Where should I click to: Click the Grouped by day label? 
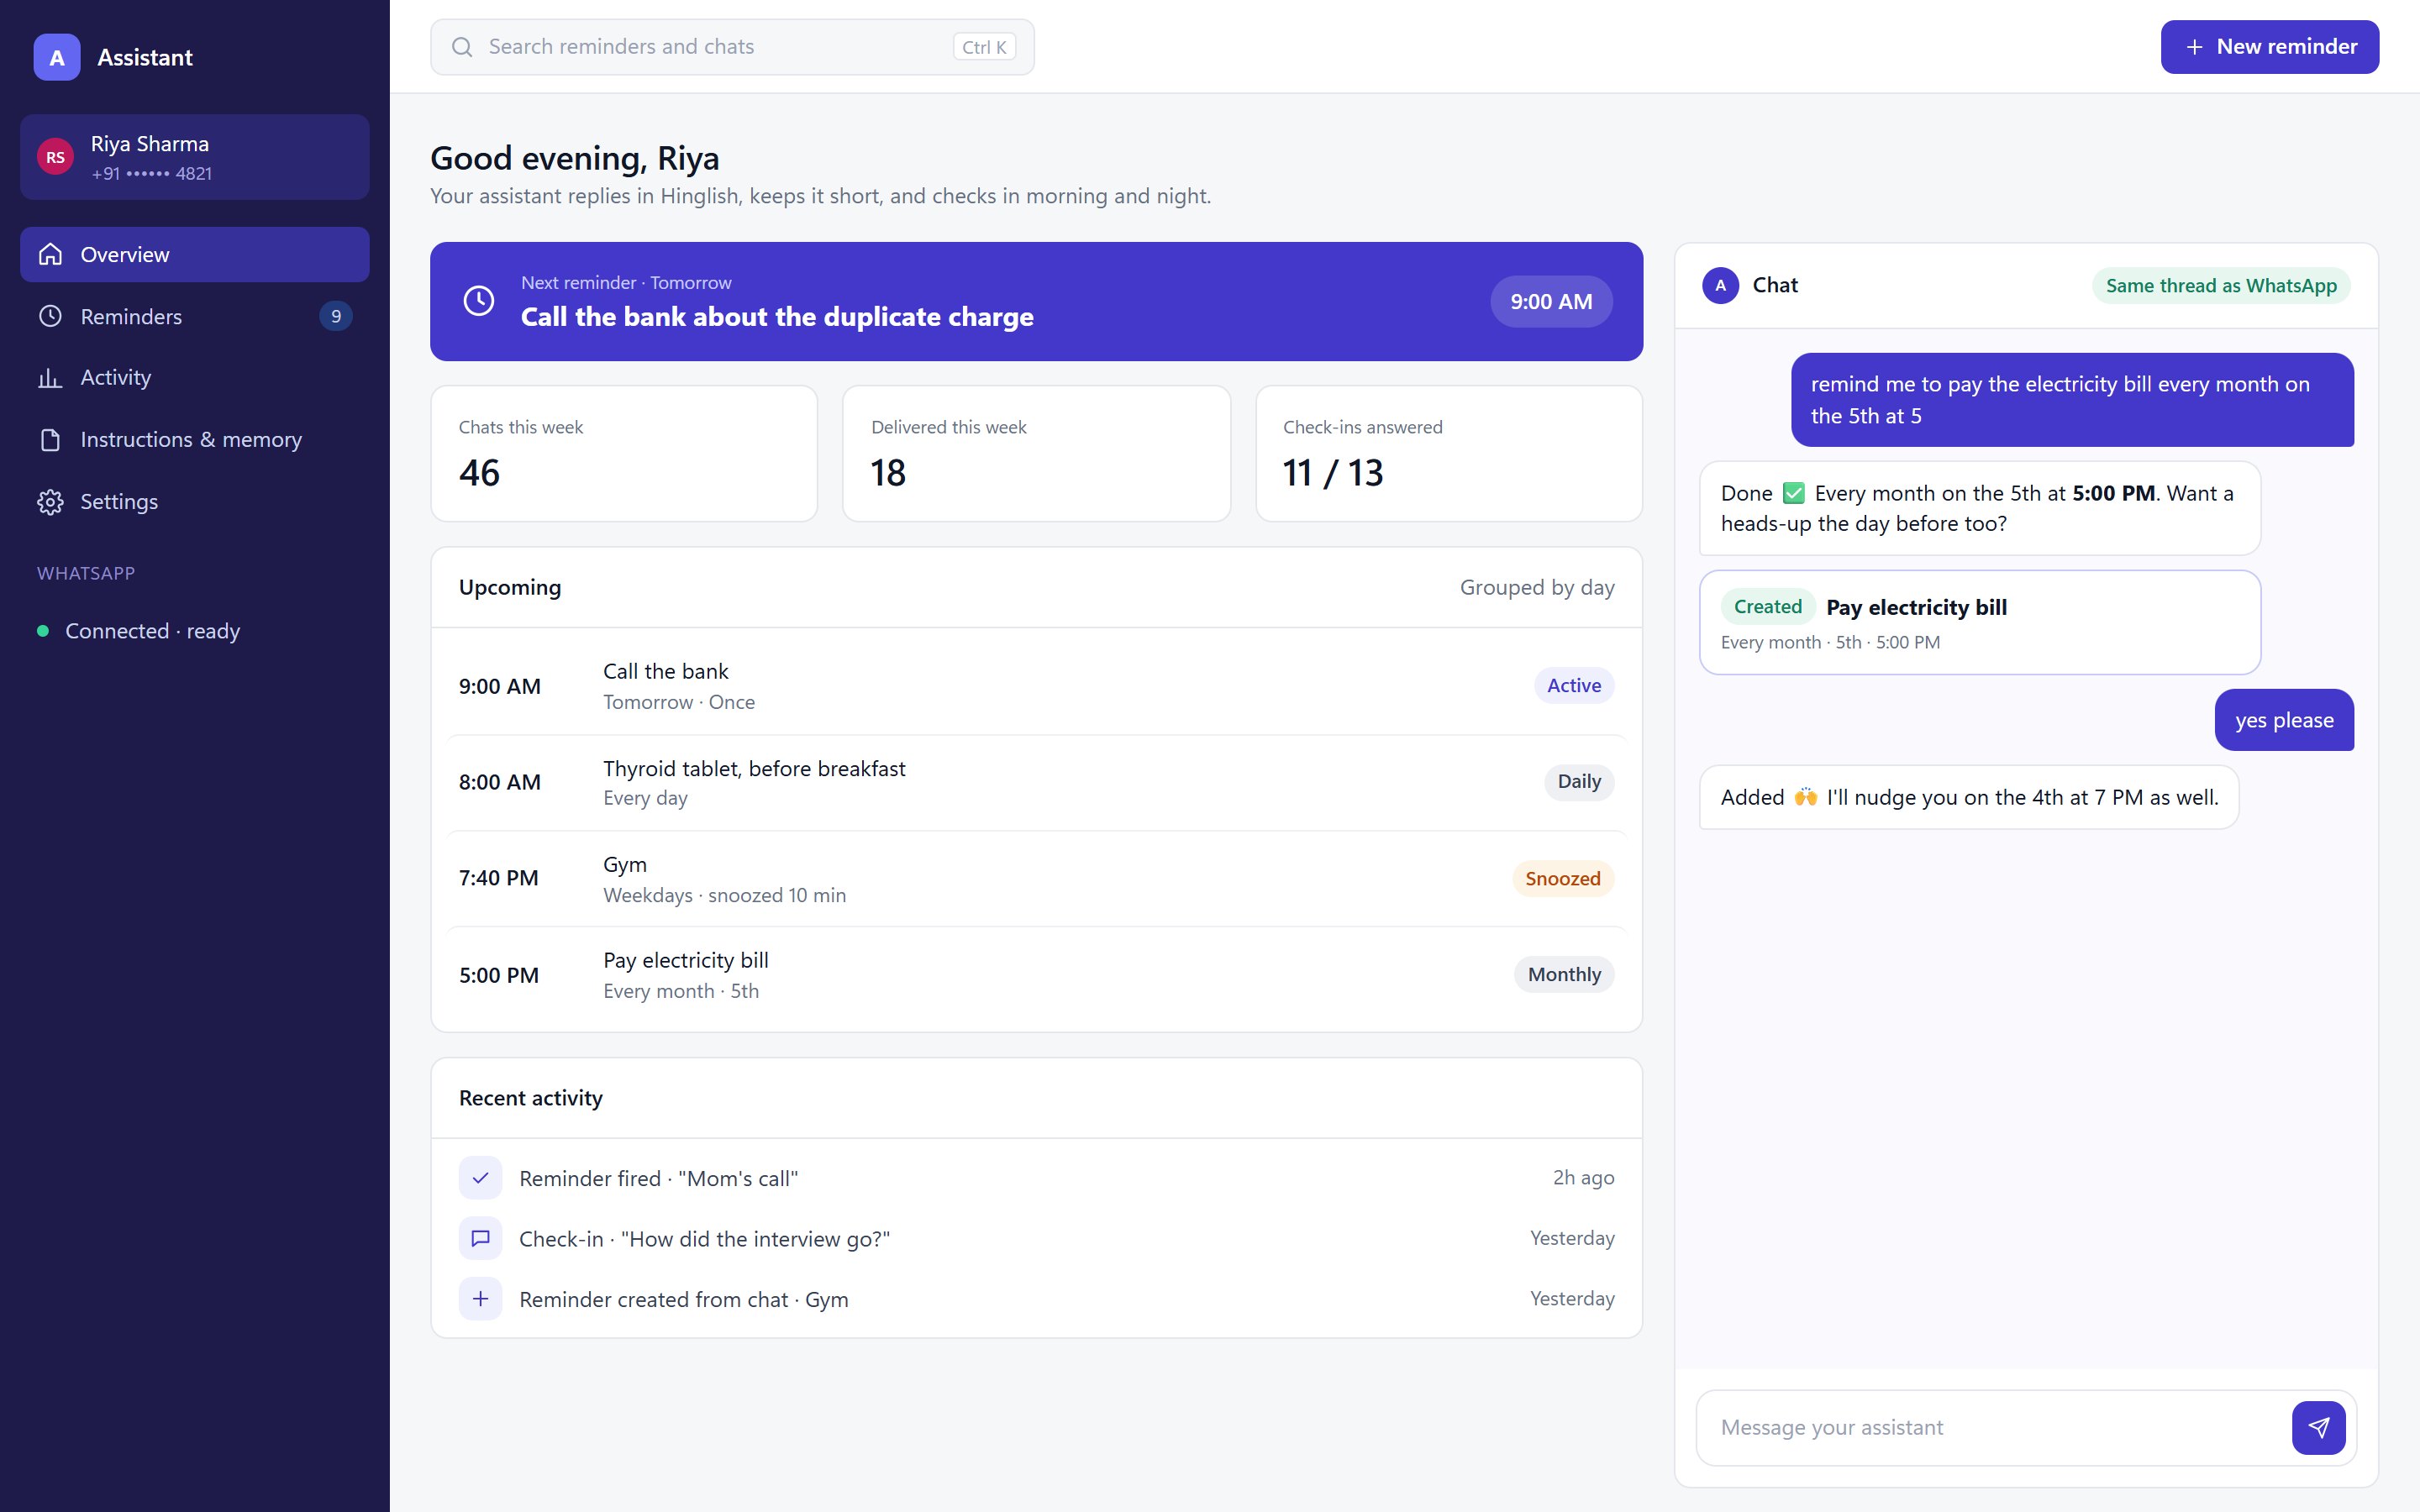point(1537,588)
